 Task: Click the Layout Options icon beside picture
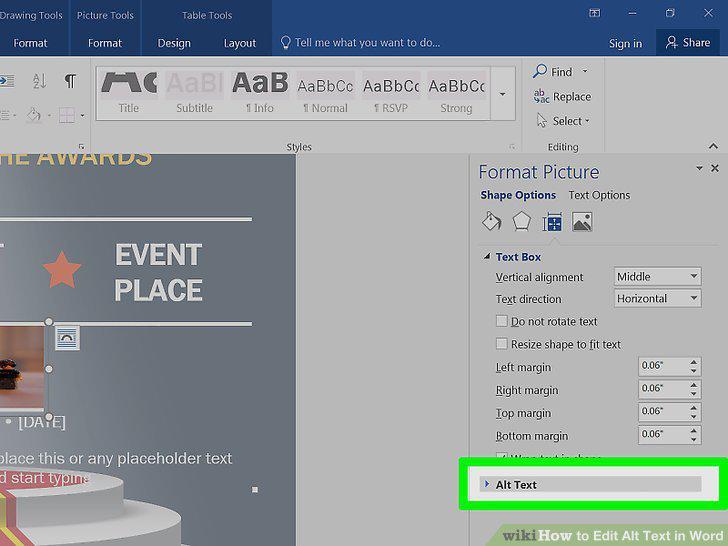tap(67, 338)
